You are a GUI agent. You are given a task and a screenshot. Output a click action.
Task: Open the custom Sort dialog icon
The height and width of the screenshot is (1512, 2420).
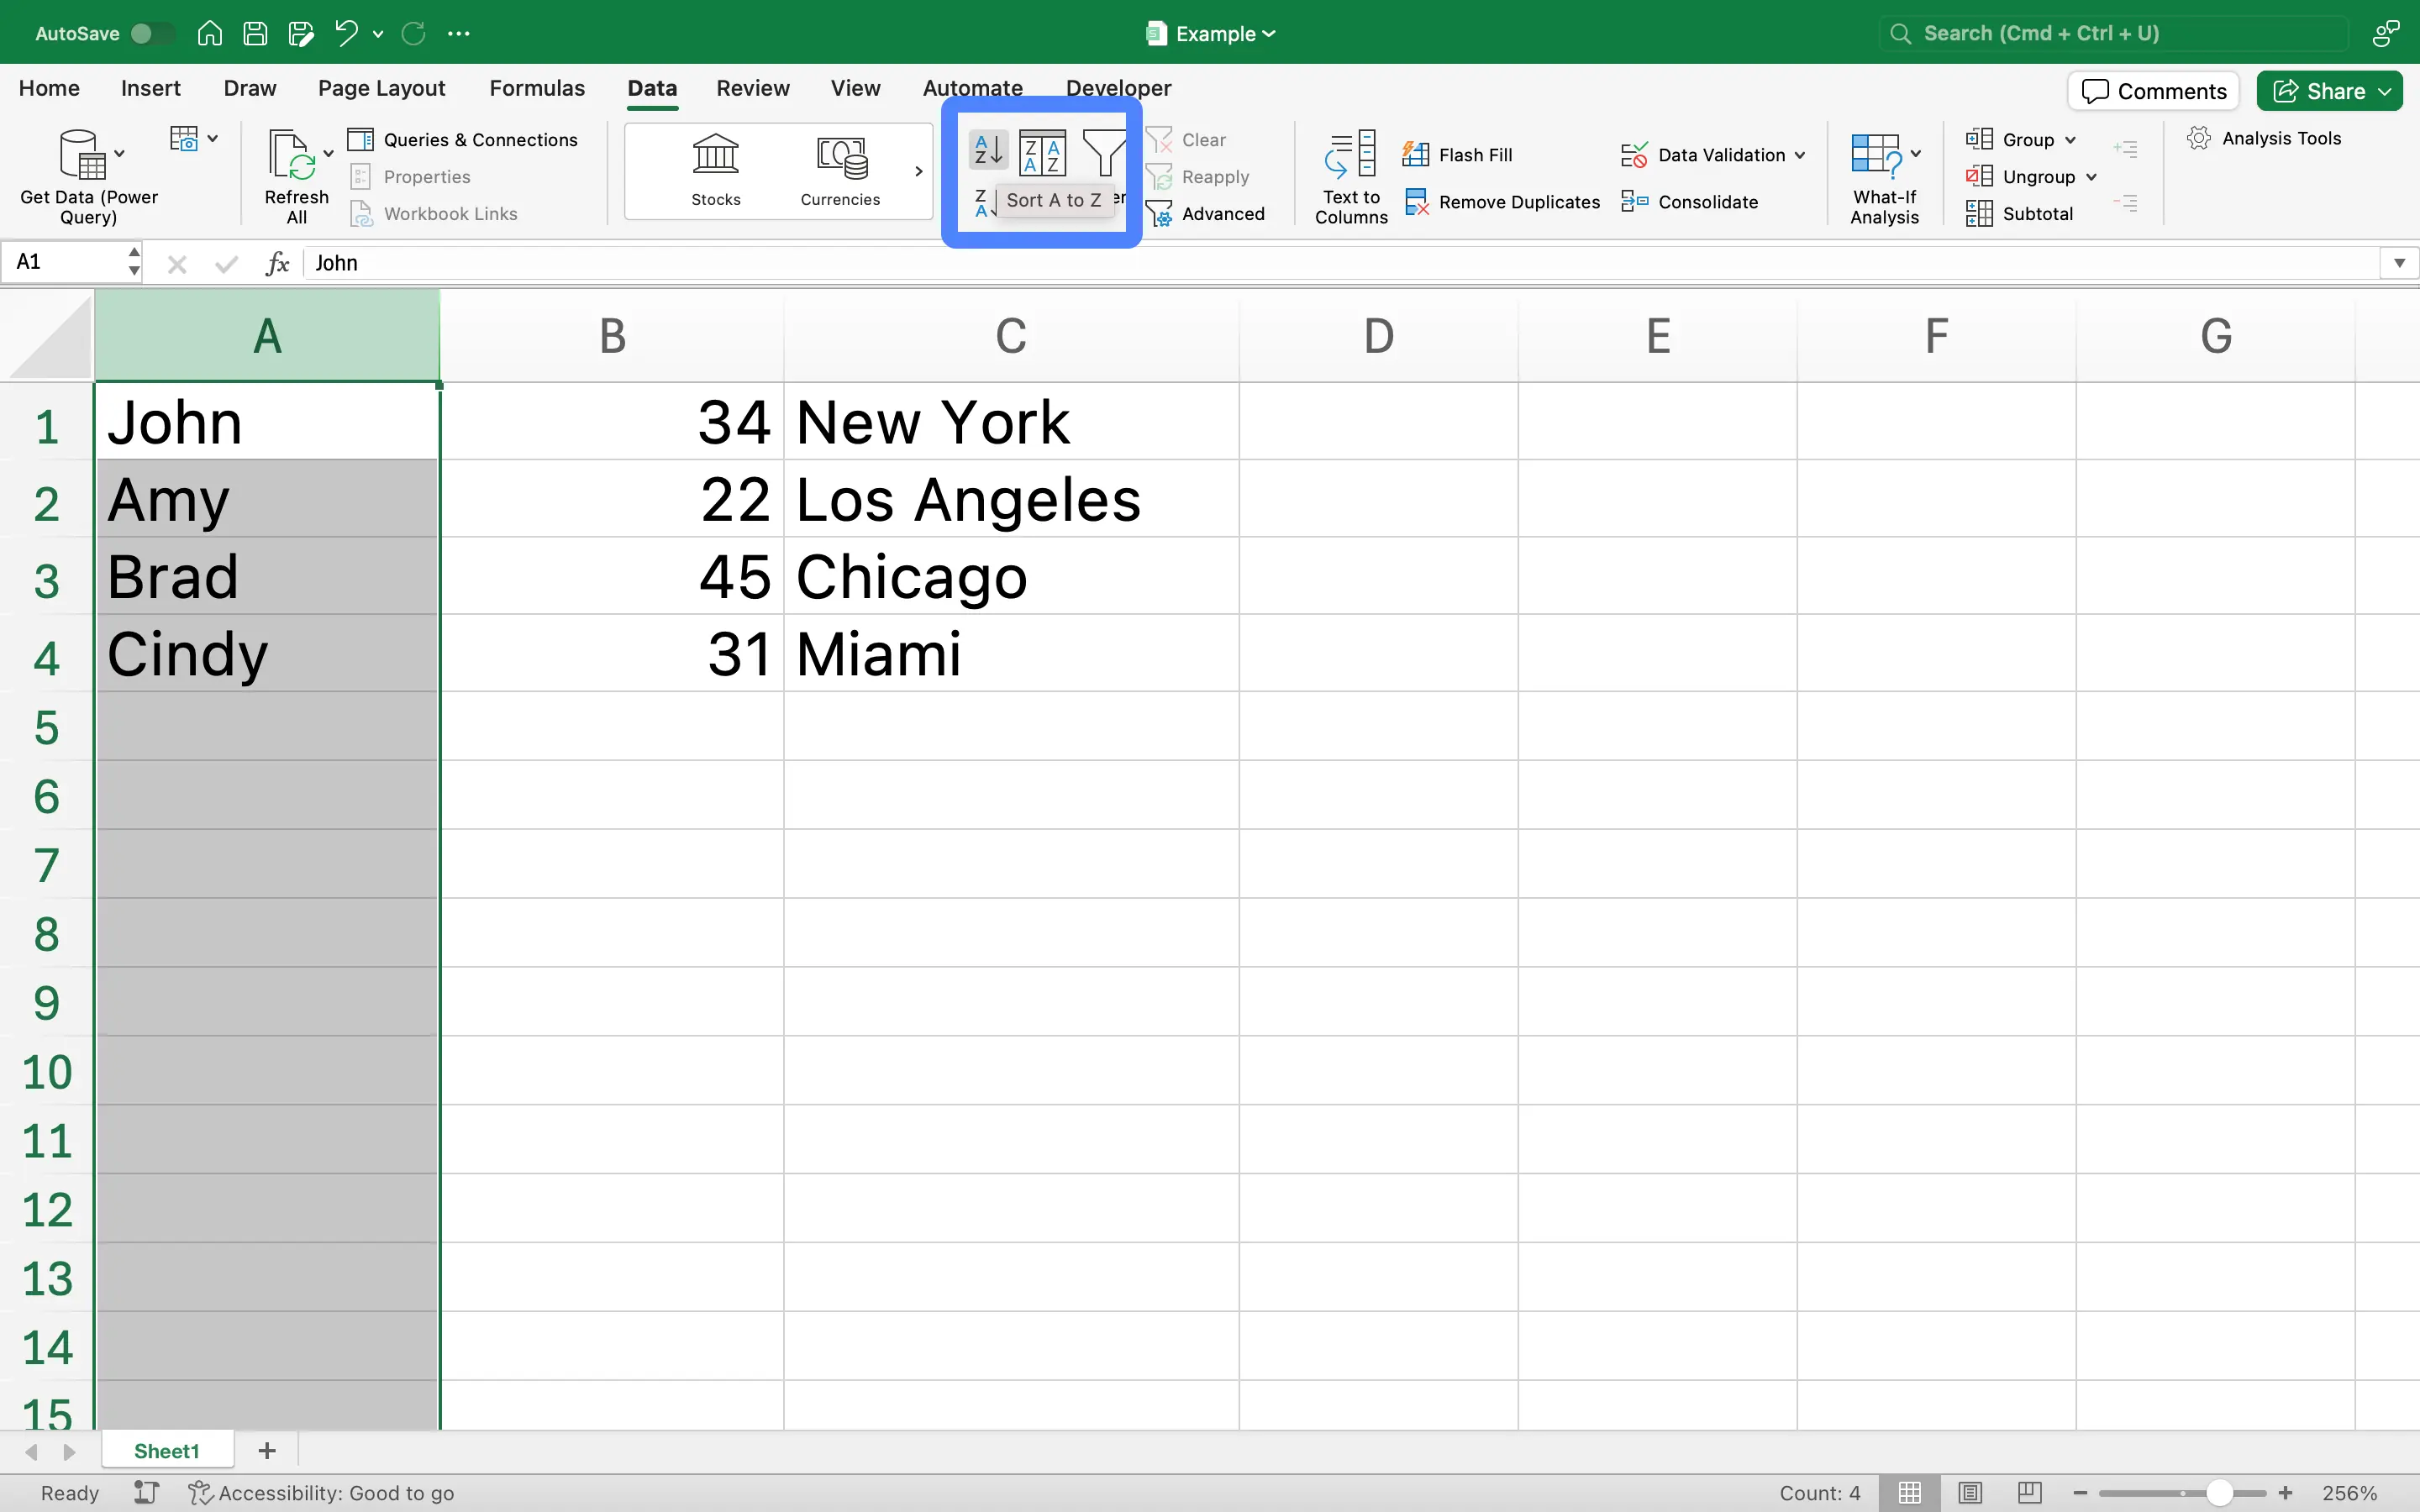1042,153
